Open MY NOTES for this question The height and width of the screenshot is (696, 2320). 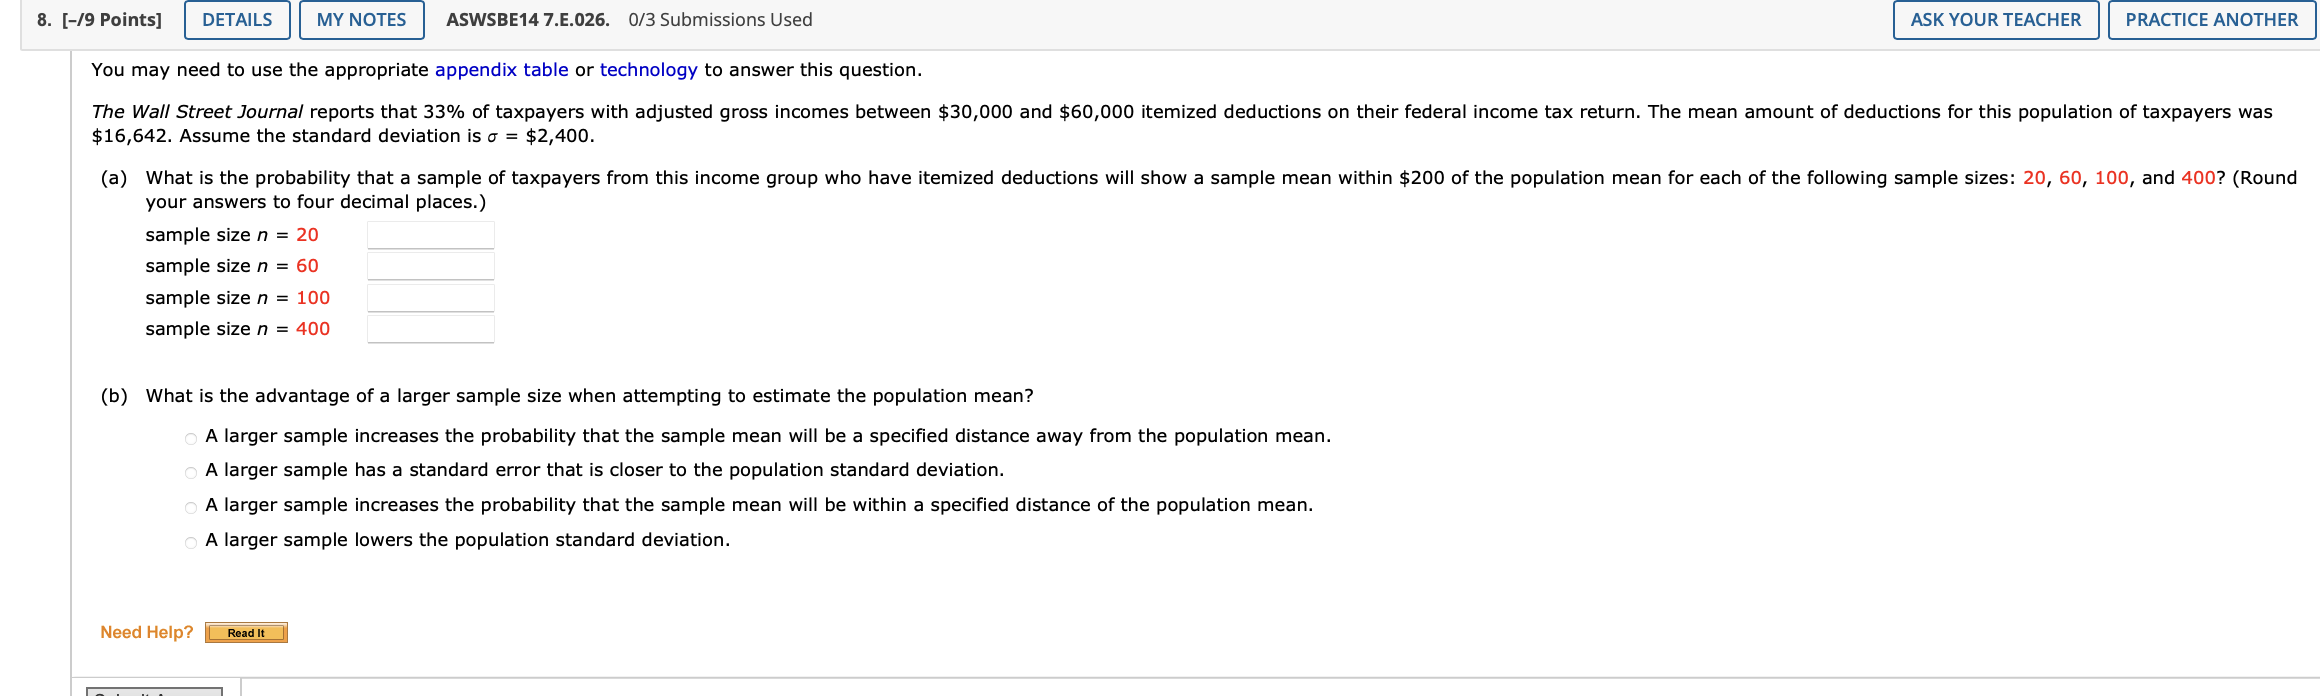361,19
